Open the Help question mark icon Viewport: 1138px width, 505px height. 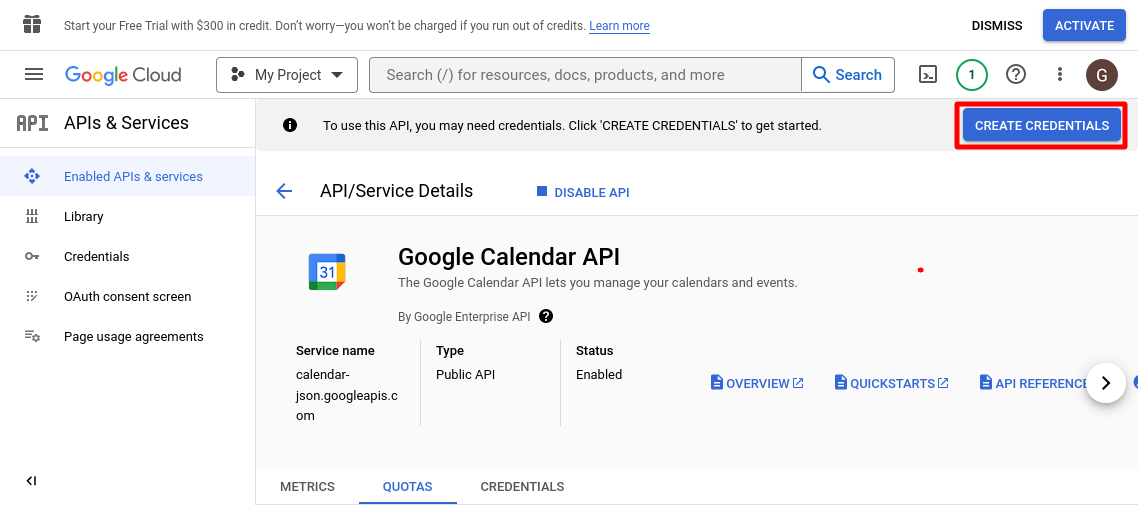click(x=1016, y=74)
